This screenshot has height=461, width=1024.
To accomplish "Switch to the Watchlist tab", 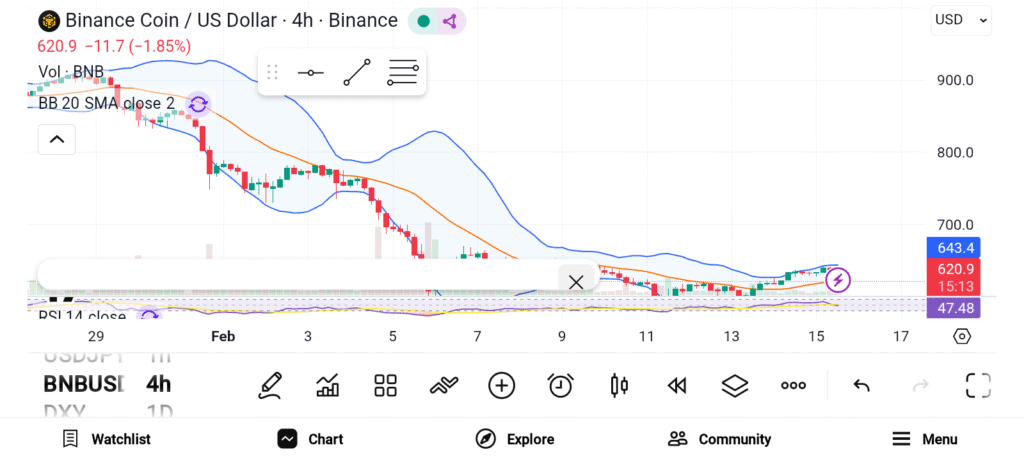I will tap(106, 439).
